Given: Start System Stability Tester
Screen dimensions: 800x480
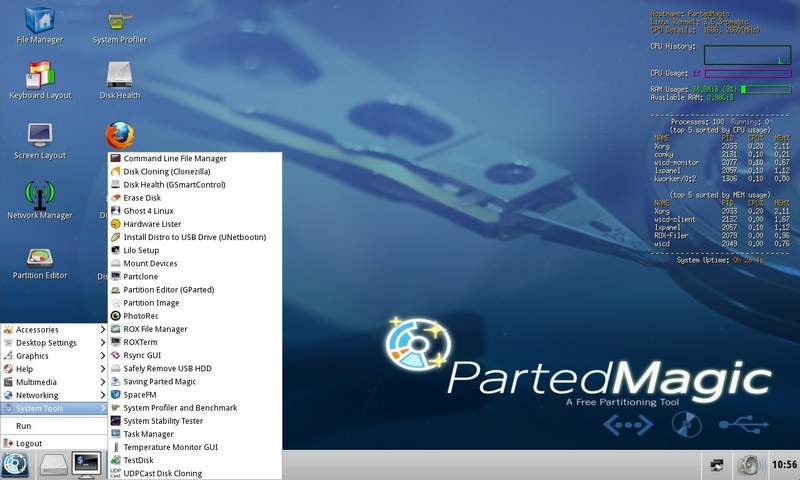Looking at the screenshot, I should (x=195, y=421).
